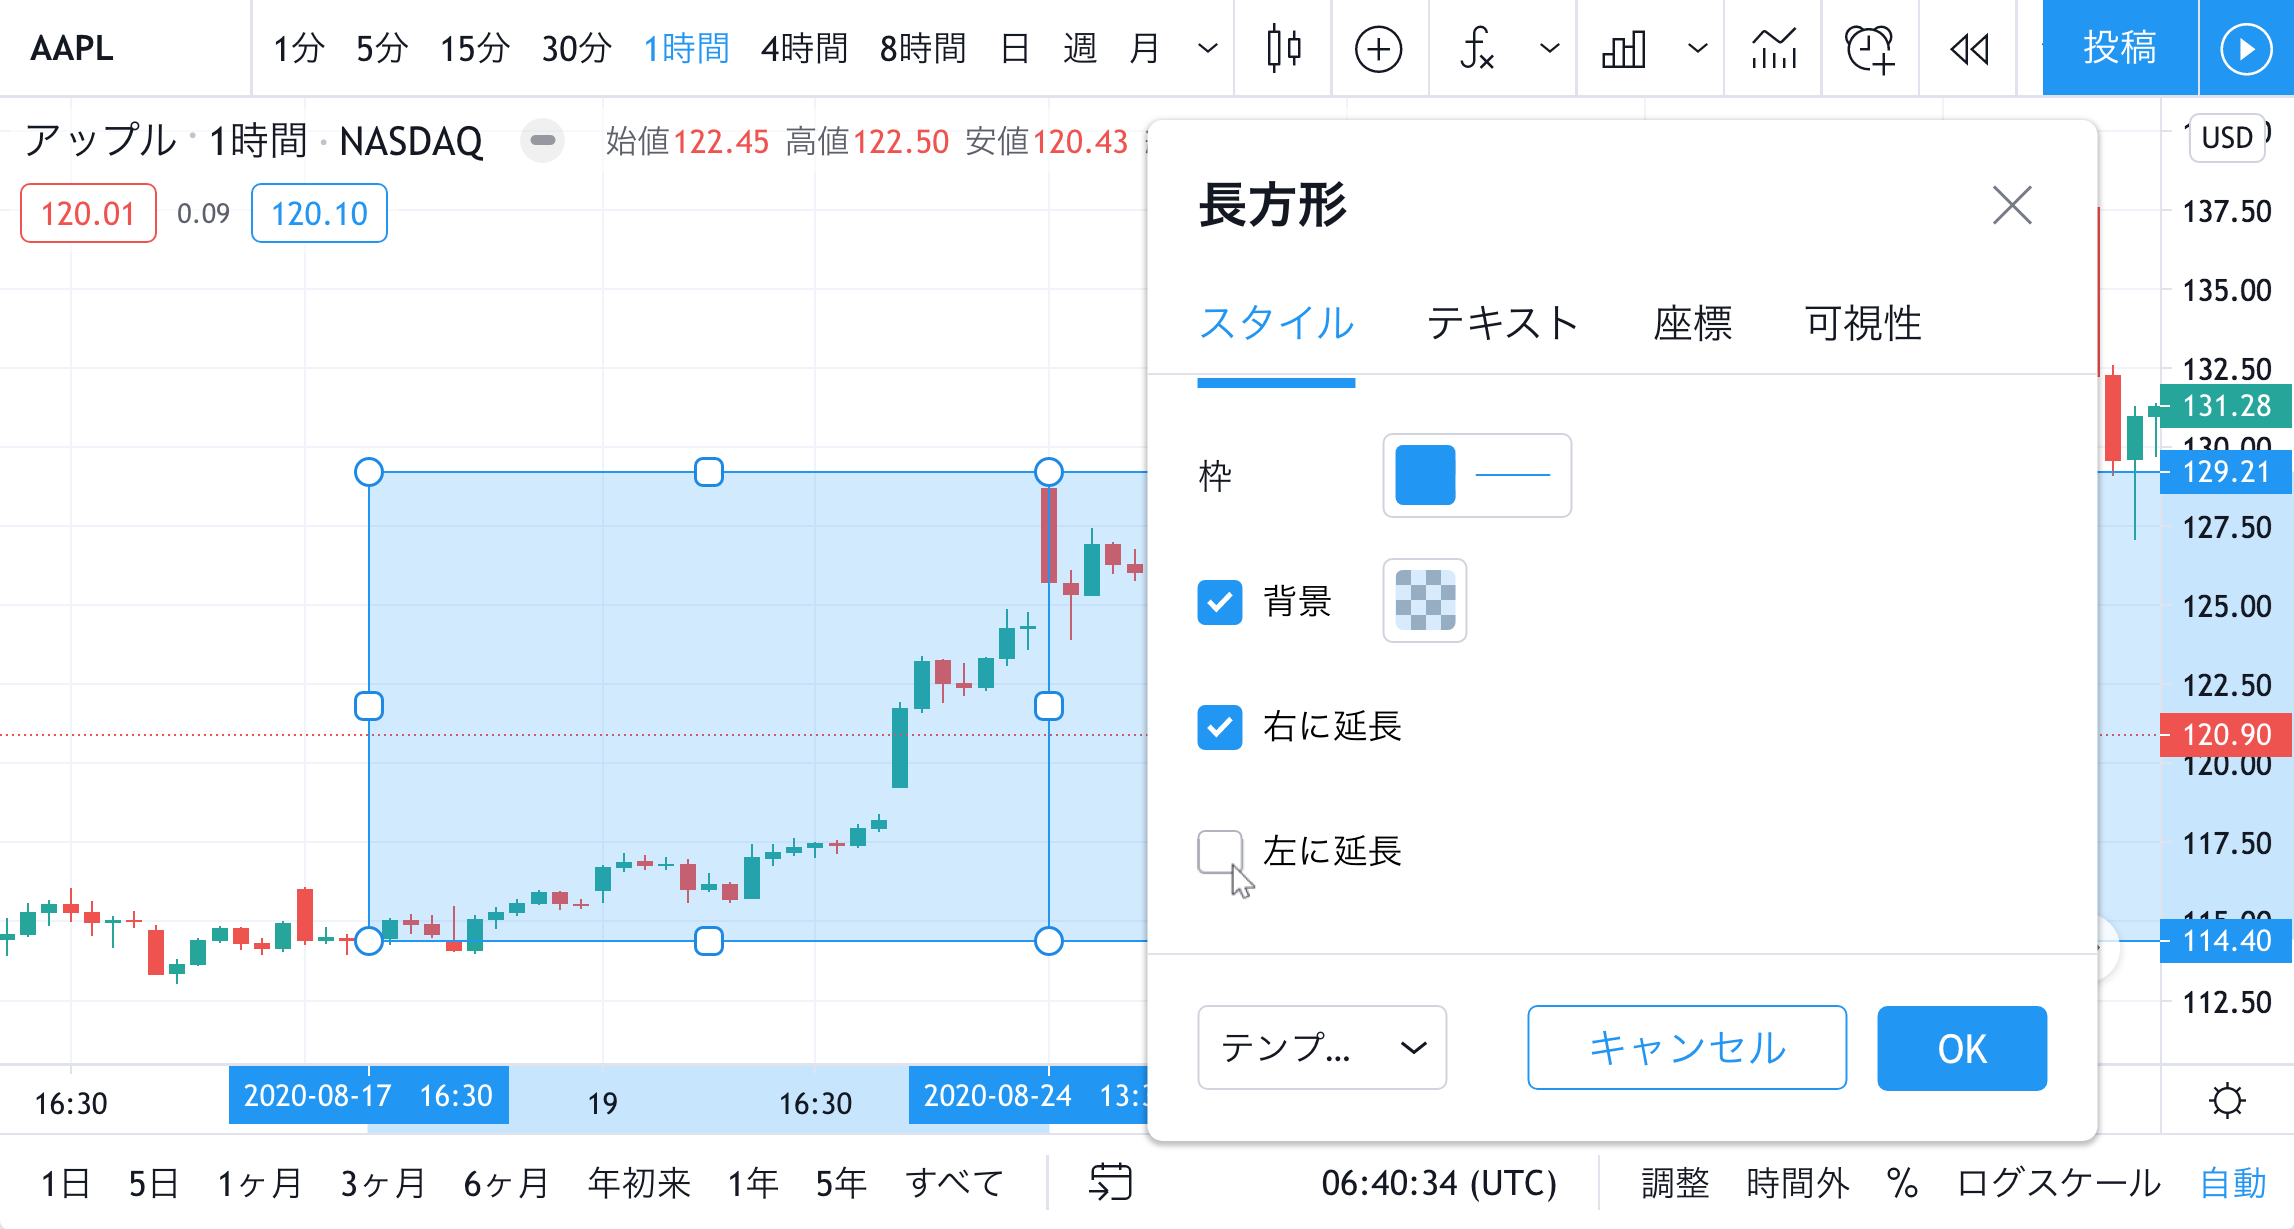Image resolution: width=2294 pixels, height=1229 pixels.
Task: Create alert with alarm clock icon
Action: (x=1869, y=48)
